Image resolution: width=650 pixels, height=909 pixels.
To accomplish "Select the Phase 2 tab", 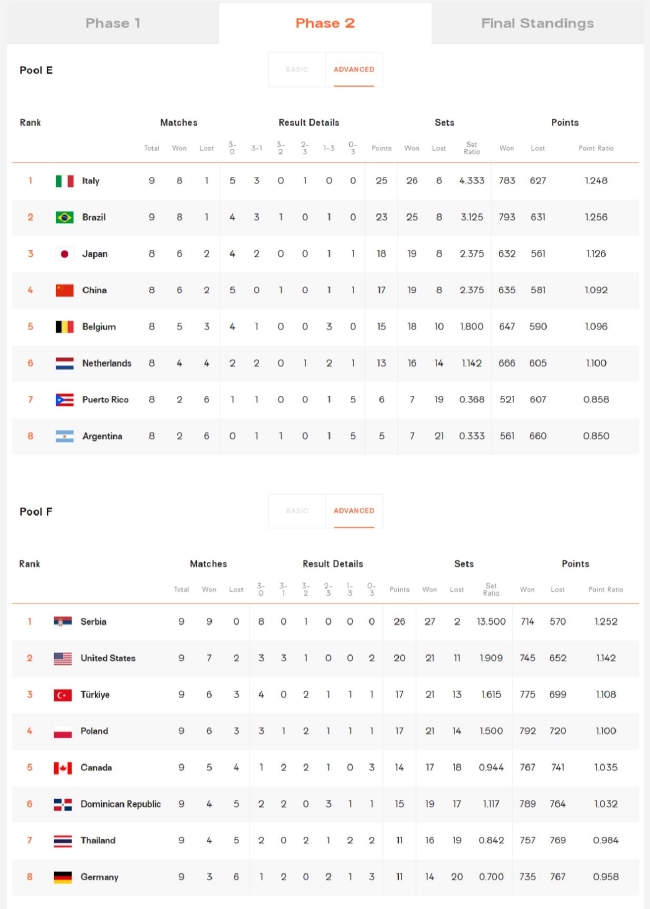I will 325,23.
